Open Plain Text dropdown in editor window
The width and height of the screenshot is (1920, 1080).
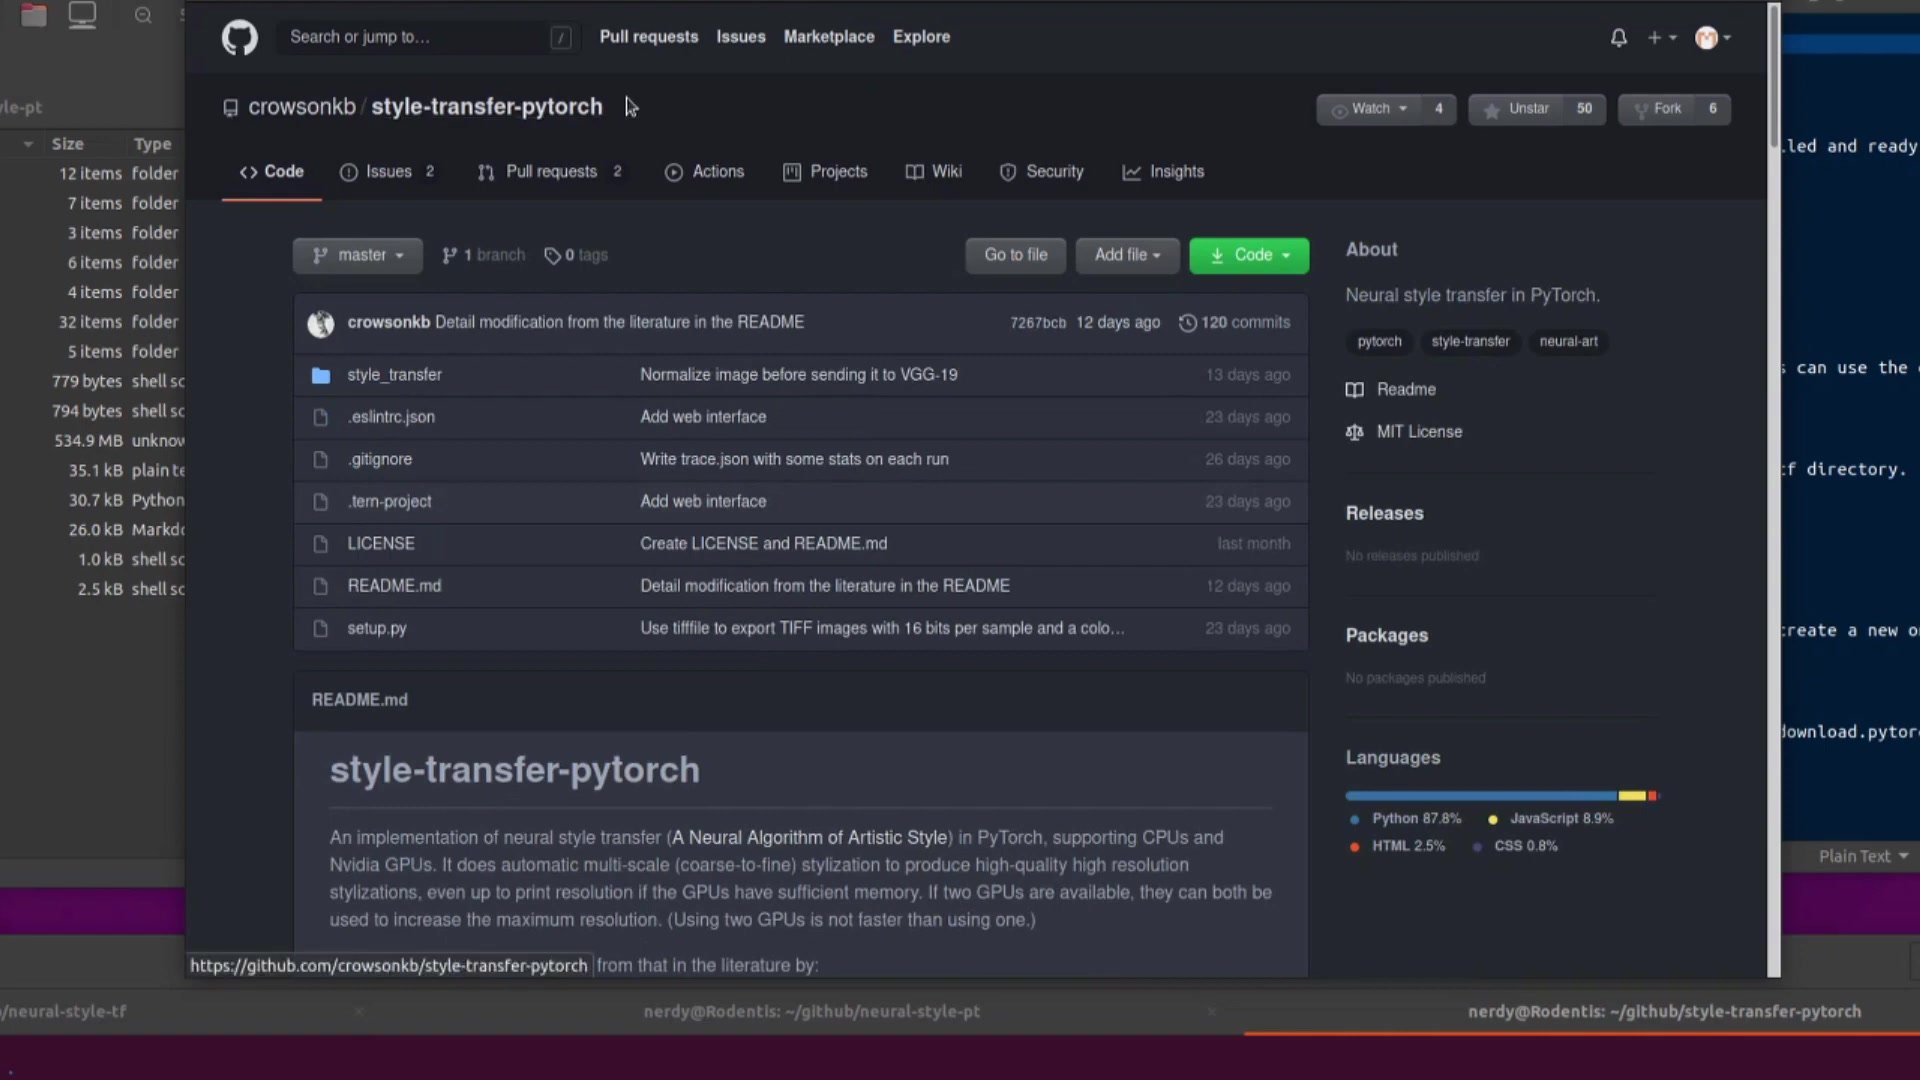tap(1863, 857)
